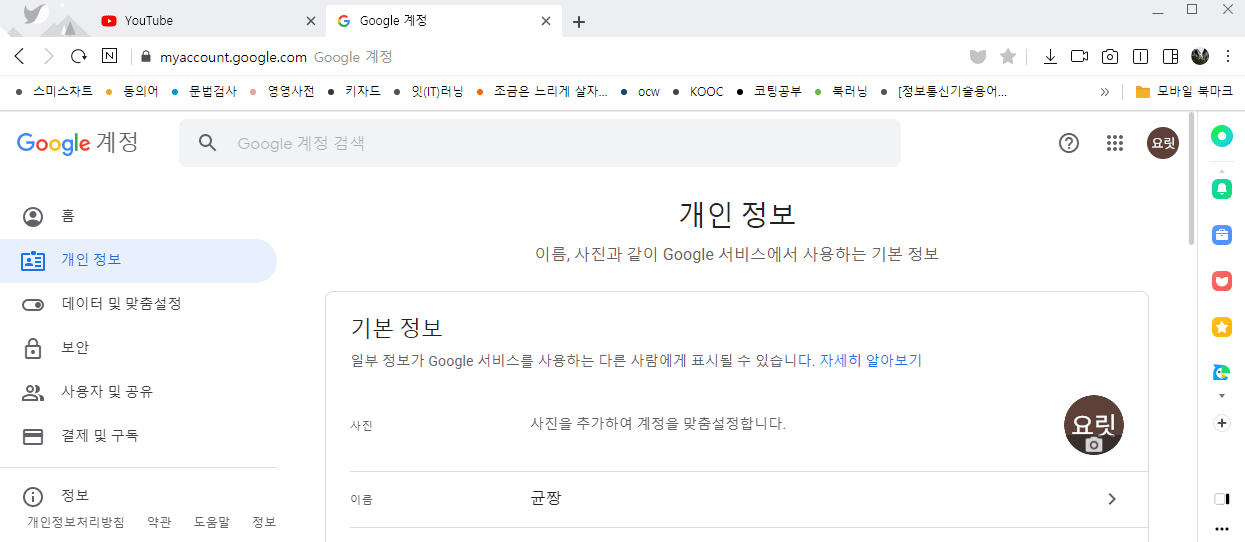Open the 개인정보처리방침 footer link

coord(76,522)
